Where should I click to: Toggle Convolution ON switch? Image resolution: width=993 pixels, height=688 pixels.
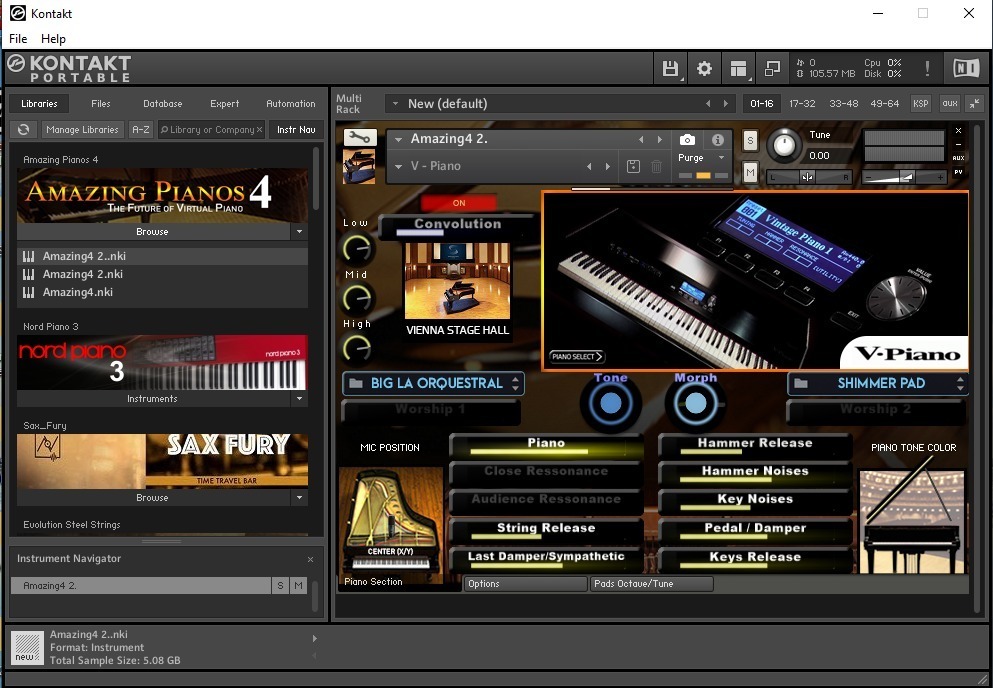coord(459,203)
